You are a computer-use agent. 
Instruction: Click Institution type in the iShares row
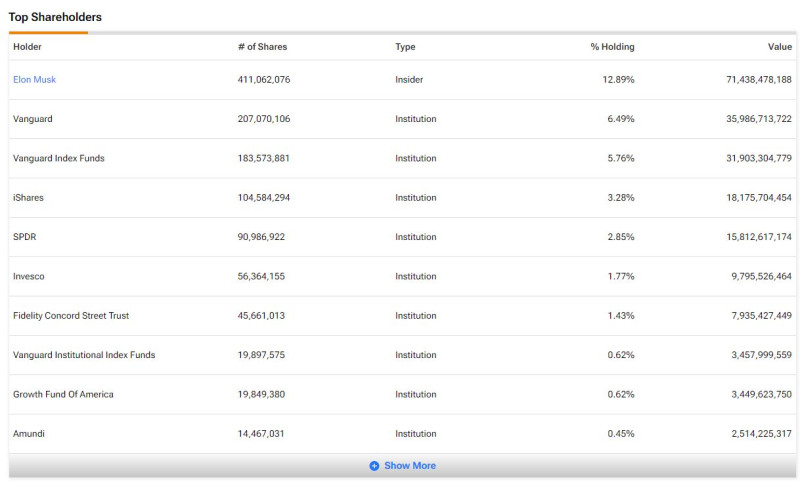pos(416,197)
